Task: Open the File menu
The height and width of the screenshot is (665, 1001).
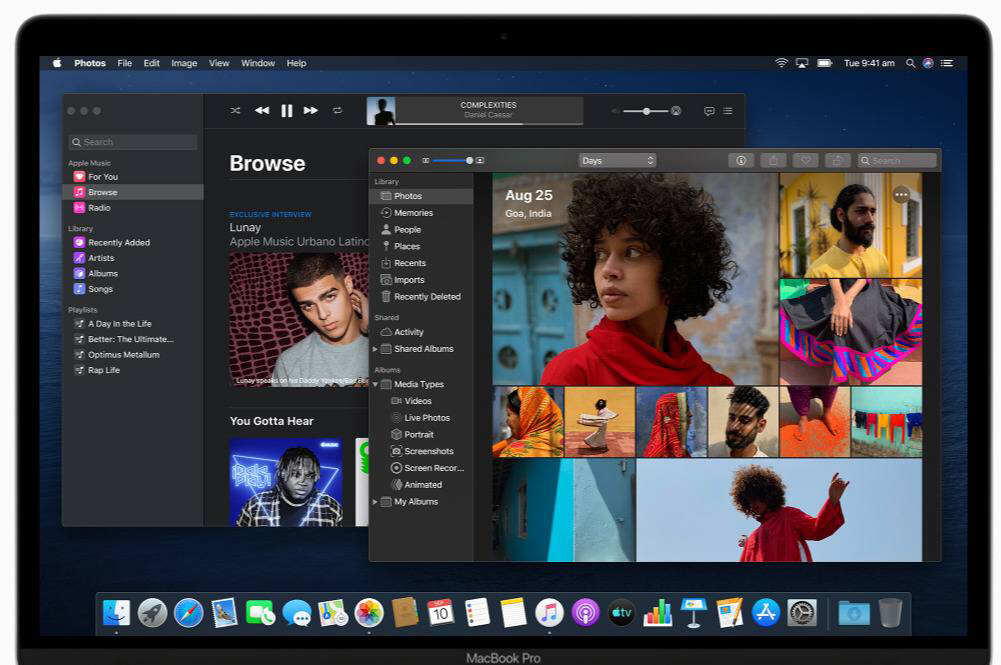Action: tap(124, 63)
